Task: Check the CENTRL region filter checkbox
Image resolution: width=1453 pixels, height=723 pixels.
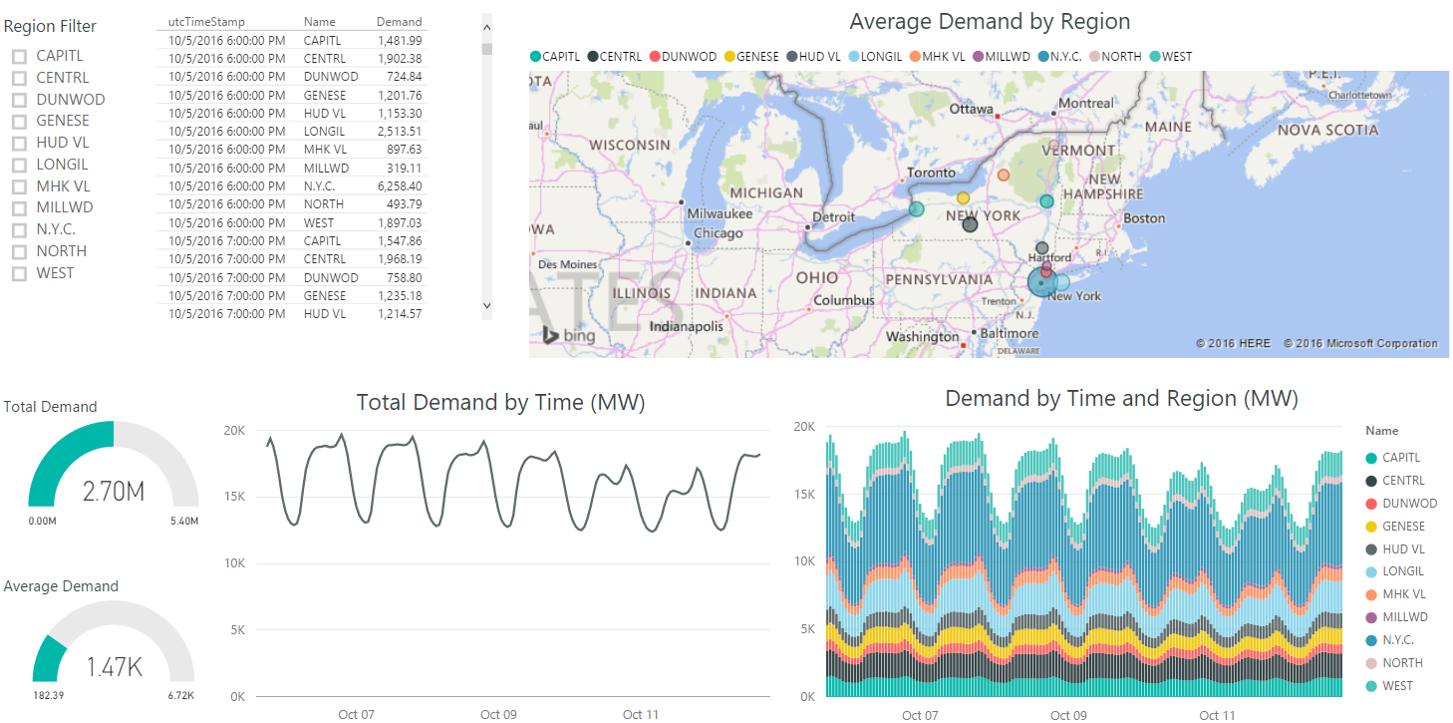Action: (19, 78)
